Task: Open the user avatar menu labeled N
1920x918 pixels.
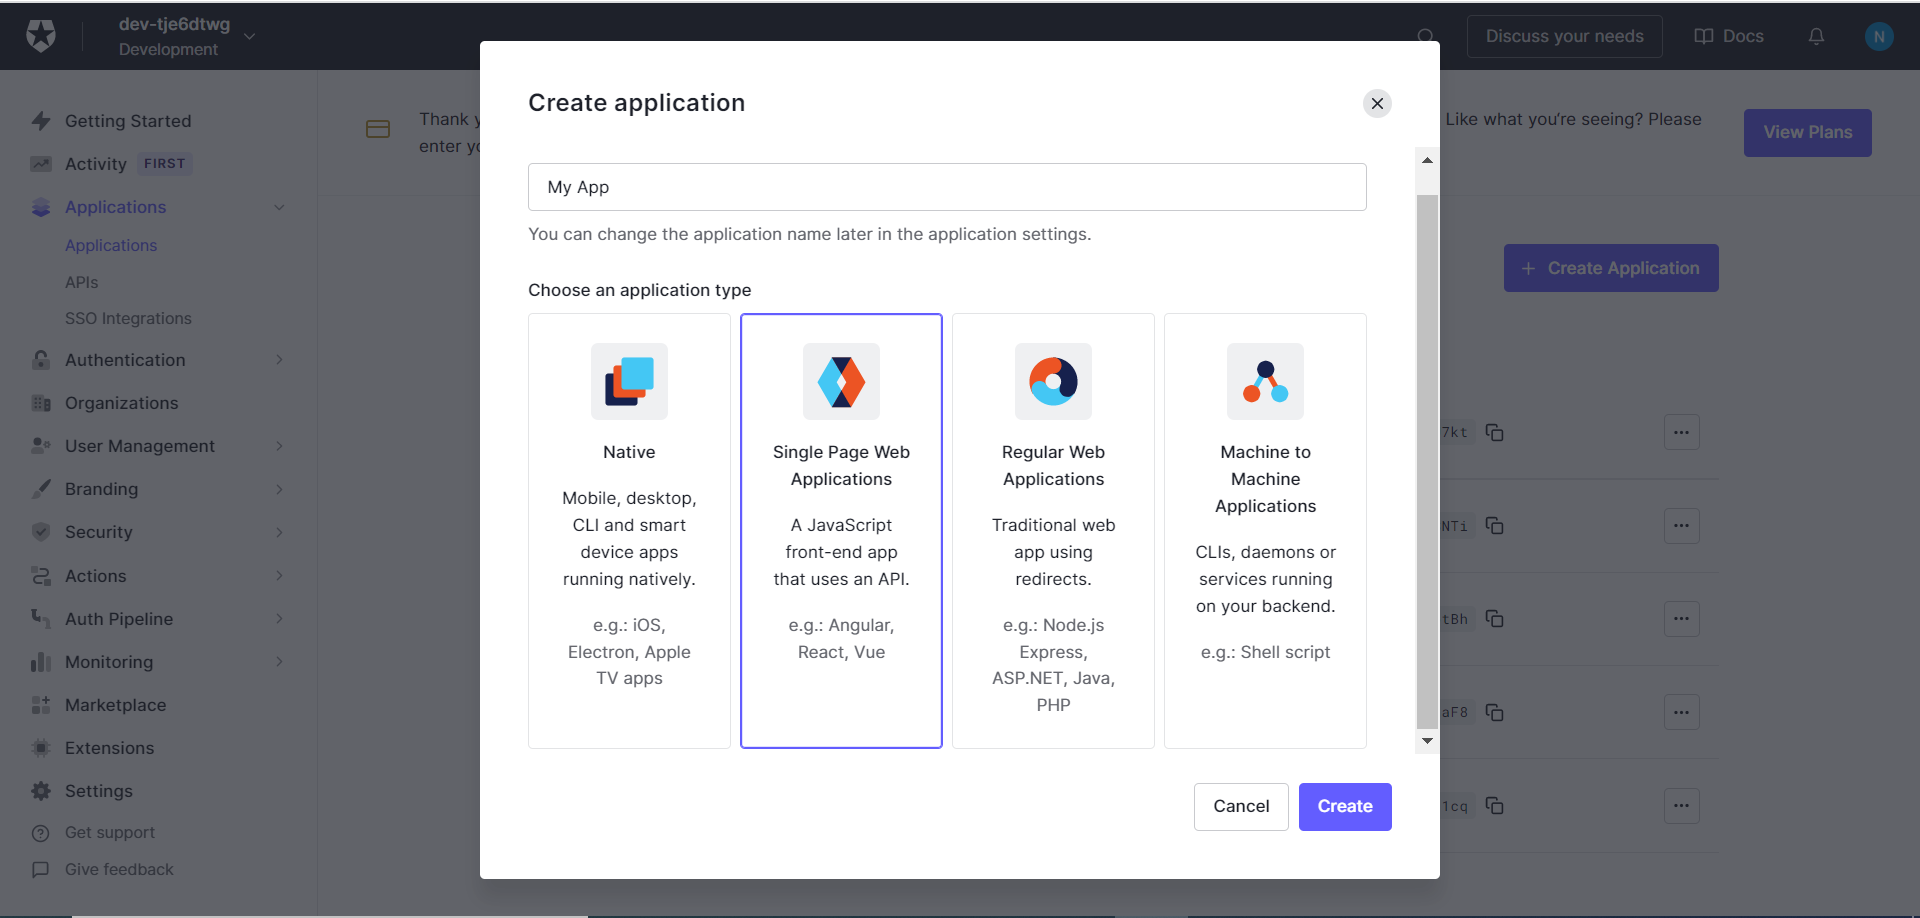Action: [x=1878, y=36]
